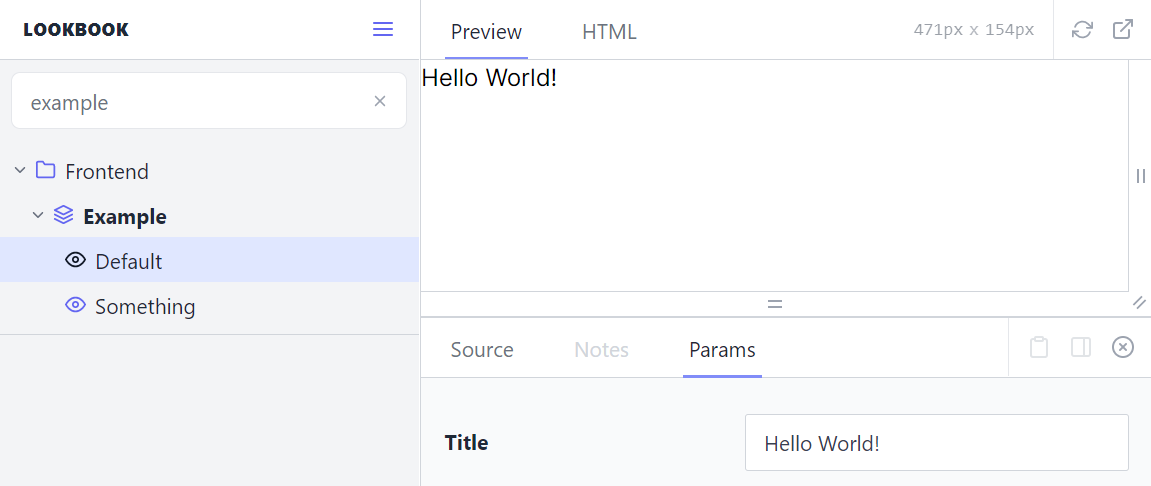Clear the example search text

point(380,101)
